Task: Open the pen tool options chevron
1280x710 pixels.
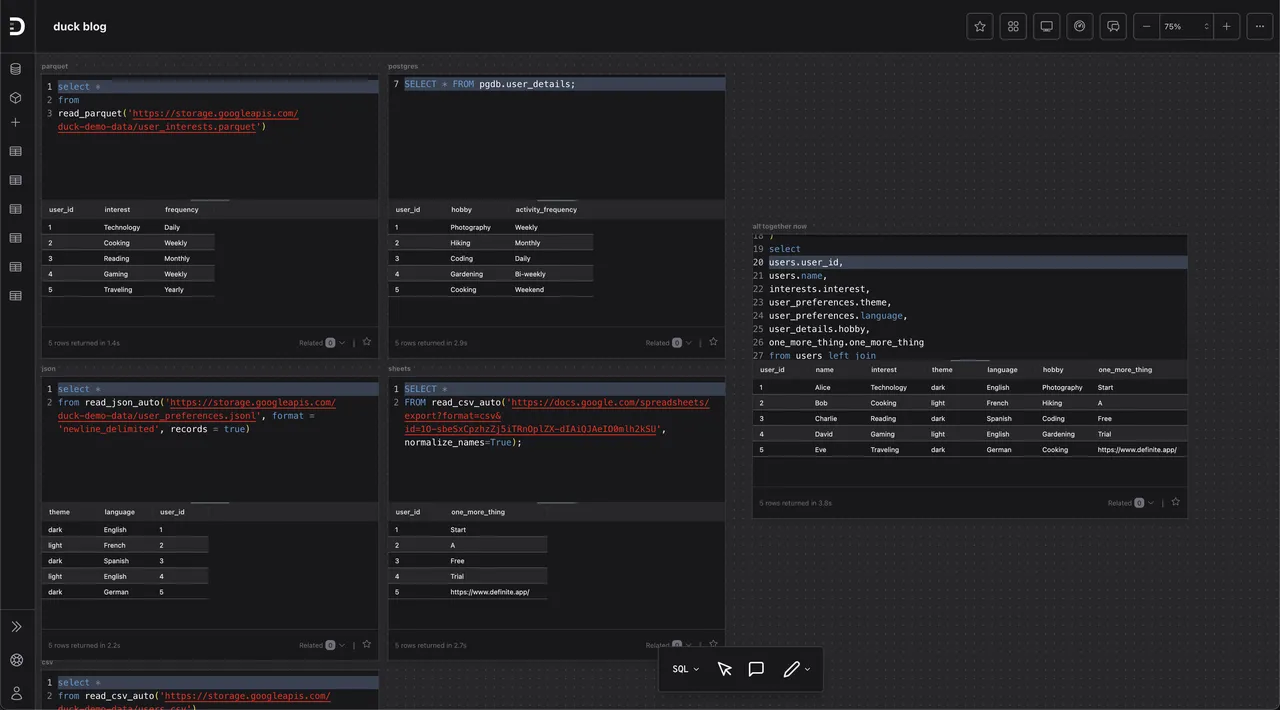Action: click(x=807, y=669)
